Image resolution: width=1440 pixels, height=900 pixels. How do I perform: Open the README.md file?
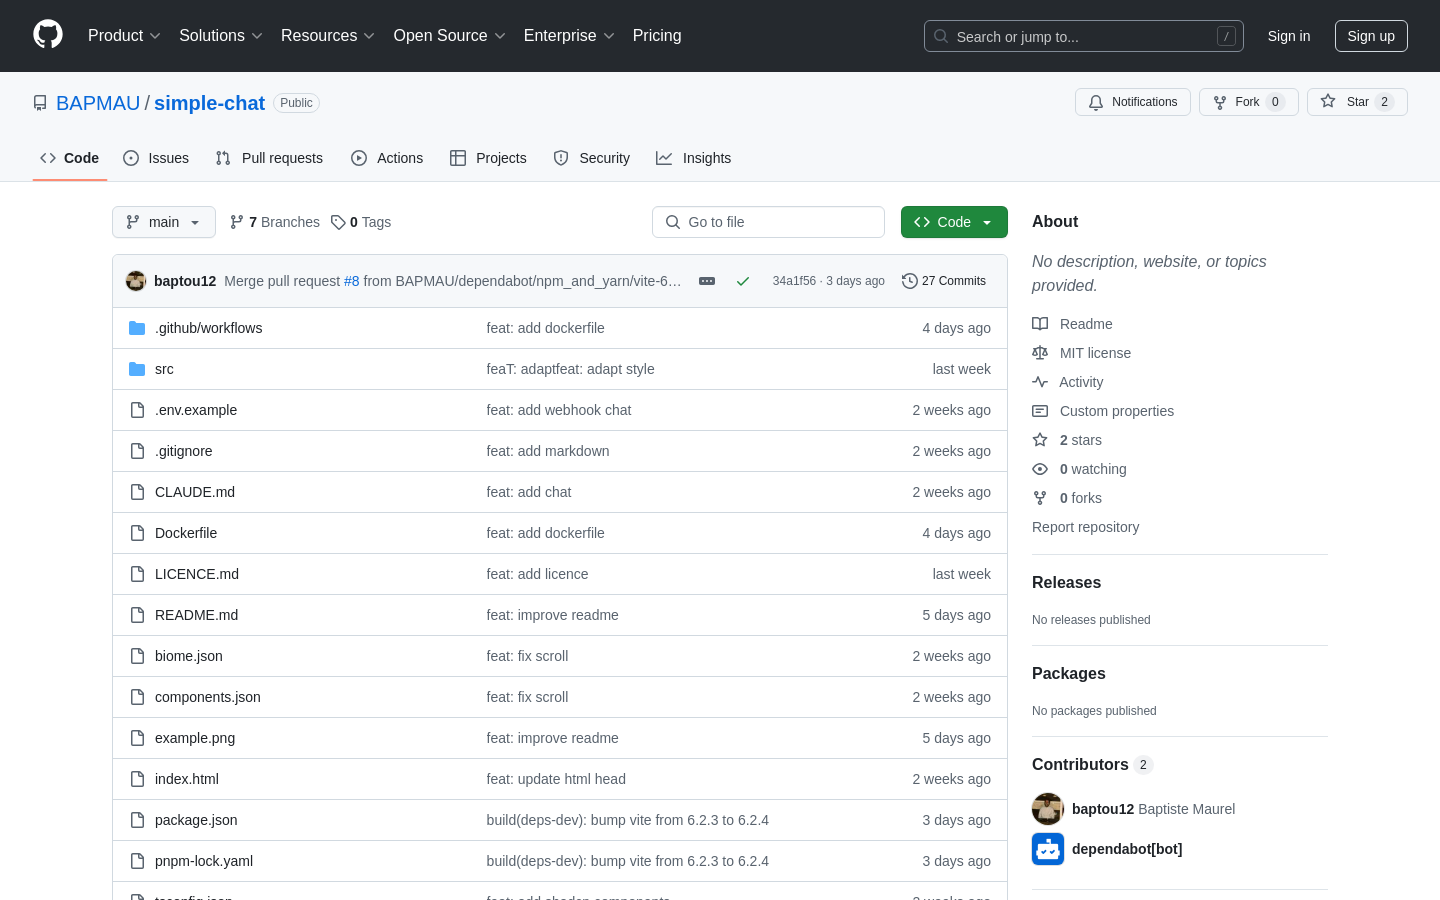pyautogui.click(x=196, y=615)
